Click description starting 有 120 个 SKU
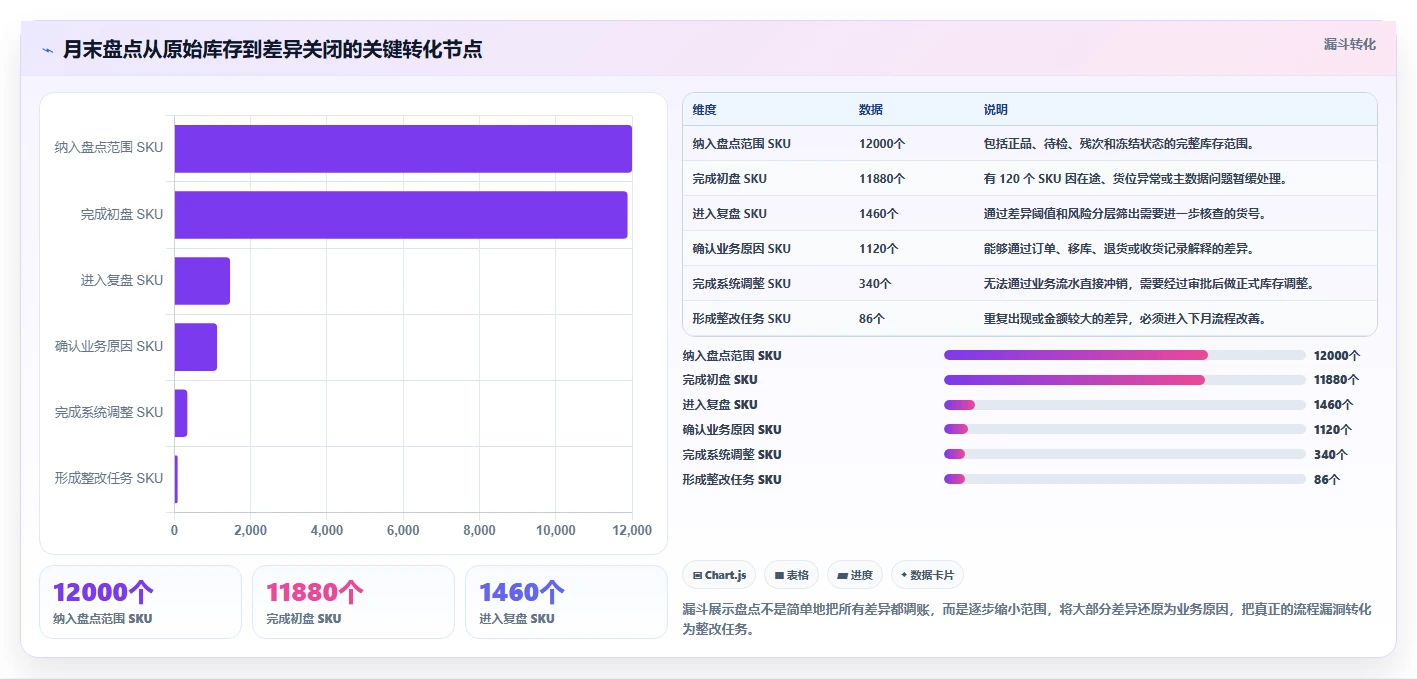1417x679 pixels. (1135, 179)
